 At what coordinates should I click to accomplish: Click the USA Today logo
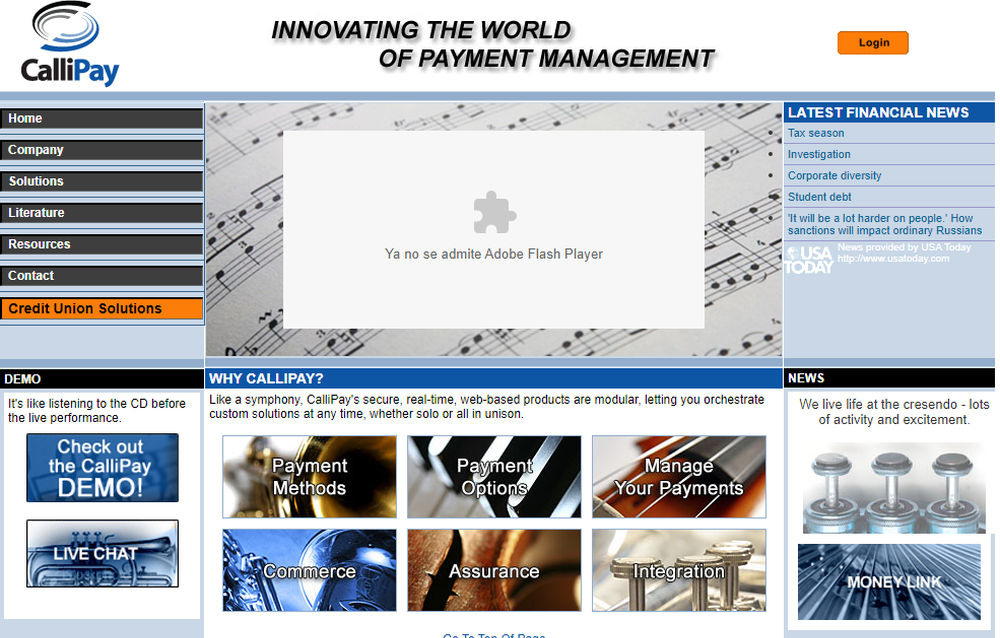[809, 260]
